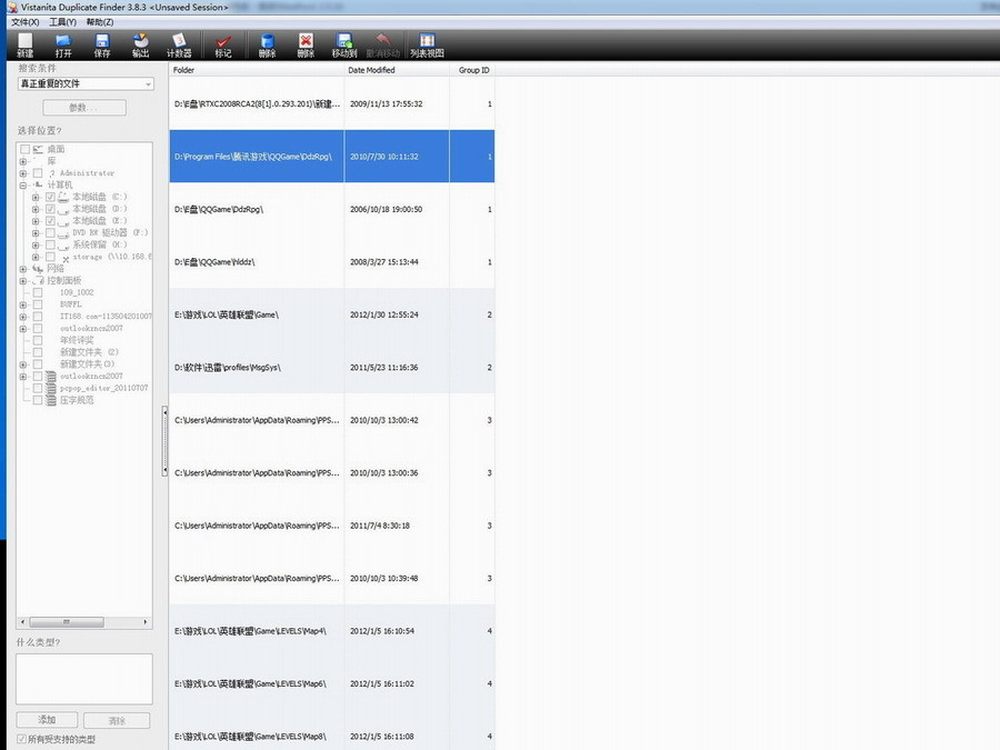This screenshot has height=750, width=1000.
Task: Click the 新建 (New) toolbar icon
Action: pyautogui.click(x=25, y=45)
